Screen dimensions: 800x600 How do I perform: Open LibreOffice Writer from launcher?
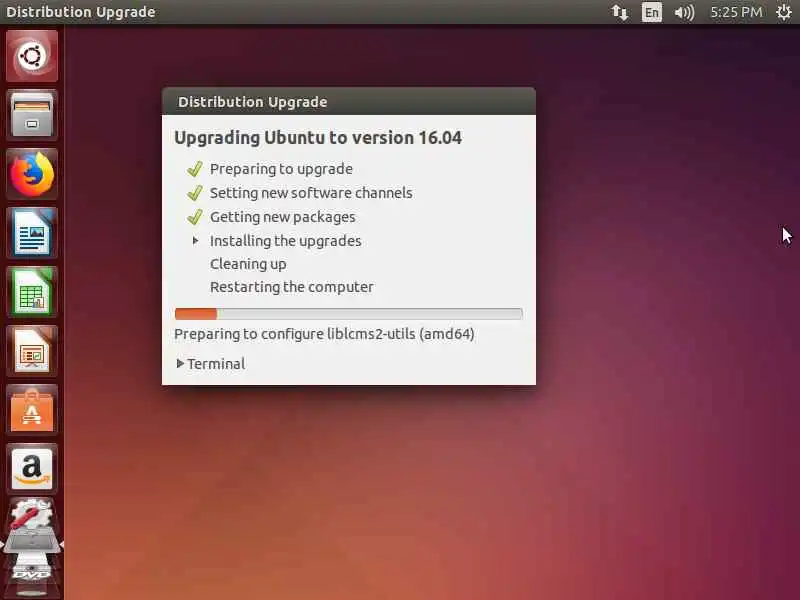32,233
